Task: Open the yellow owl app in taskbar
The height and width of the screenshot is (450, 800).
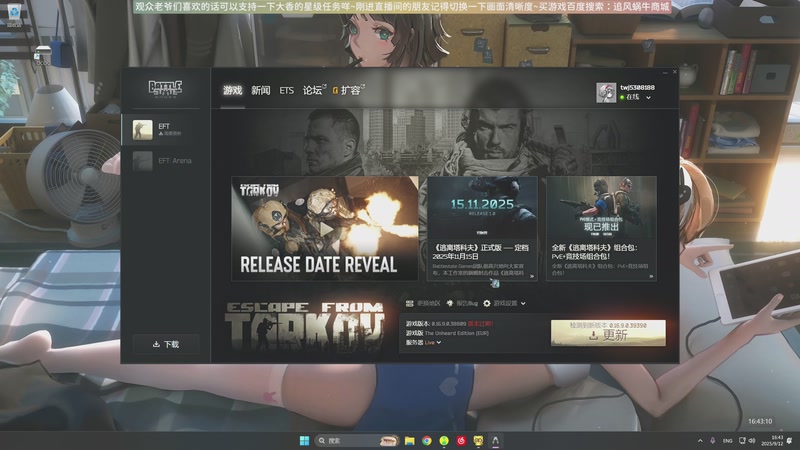Action: point(478,441)
